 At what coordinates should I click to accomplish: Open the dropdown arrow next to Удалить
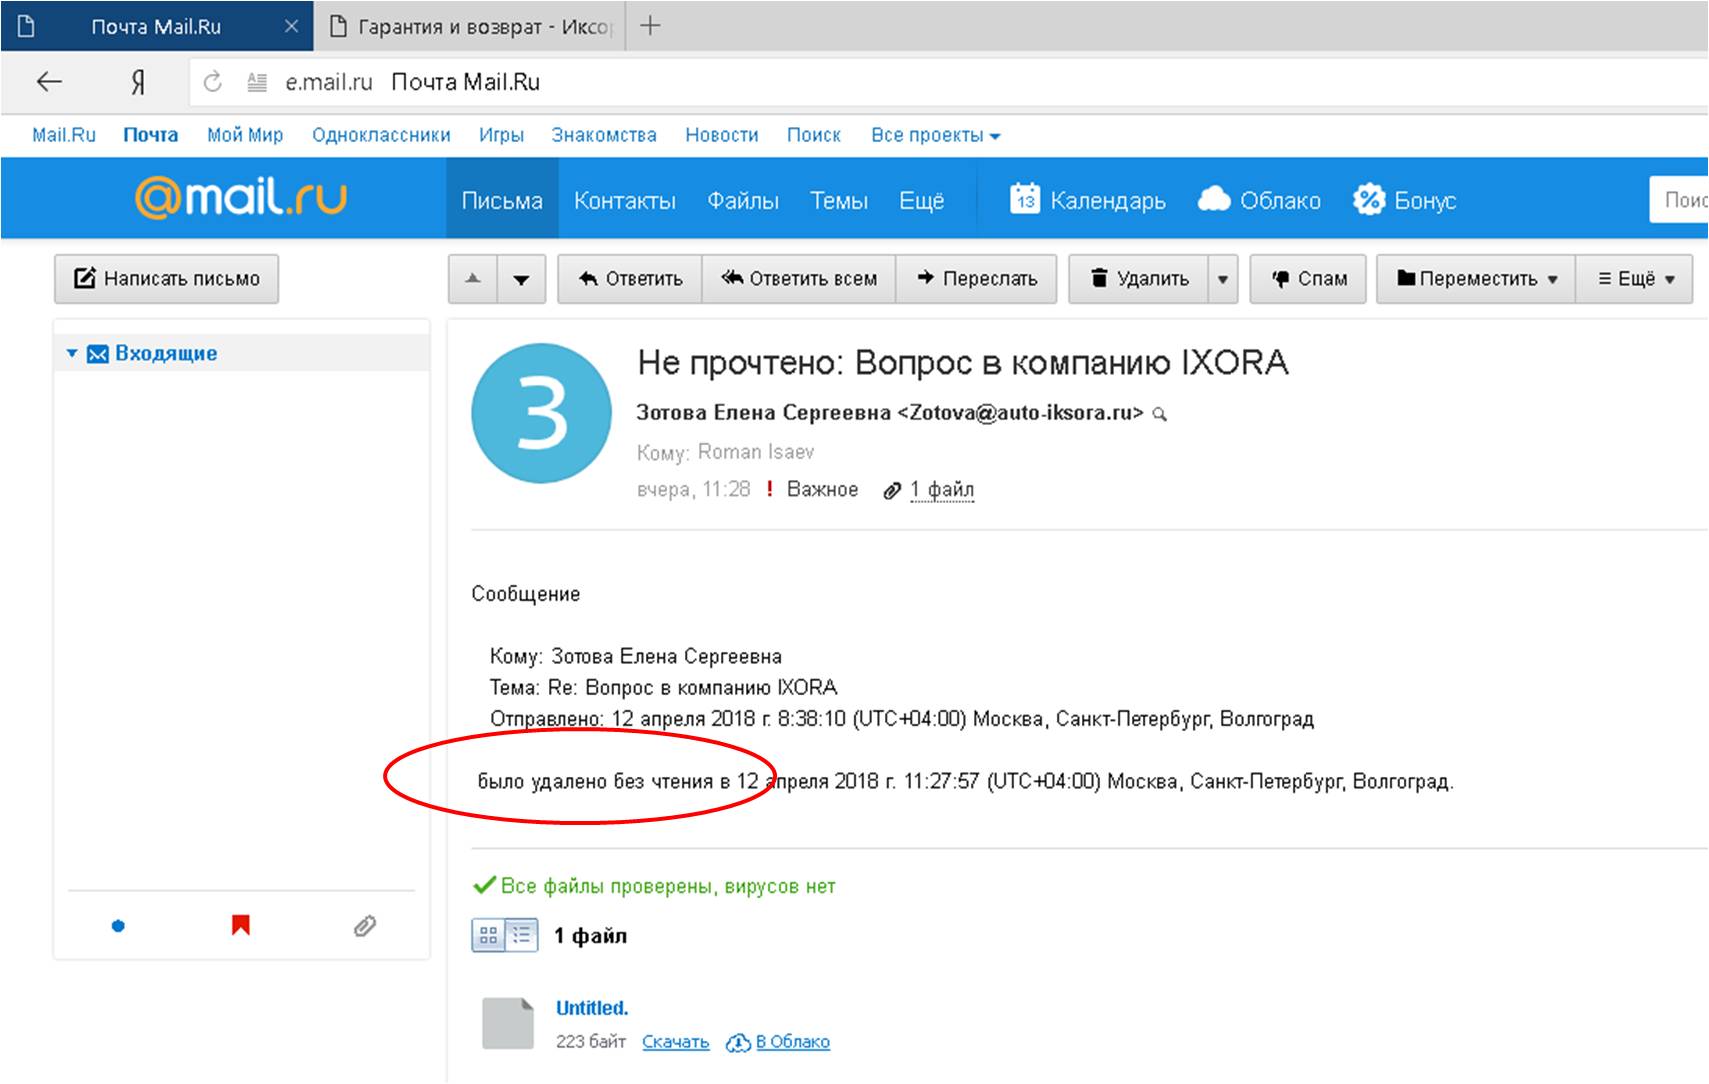[1223, 279]
